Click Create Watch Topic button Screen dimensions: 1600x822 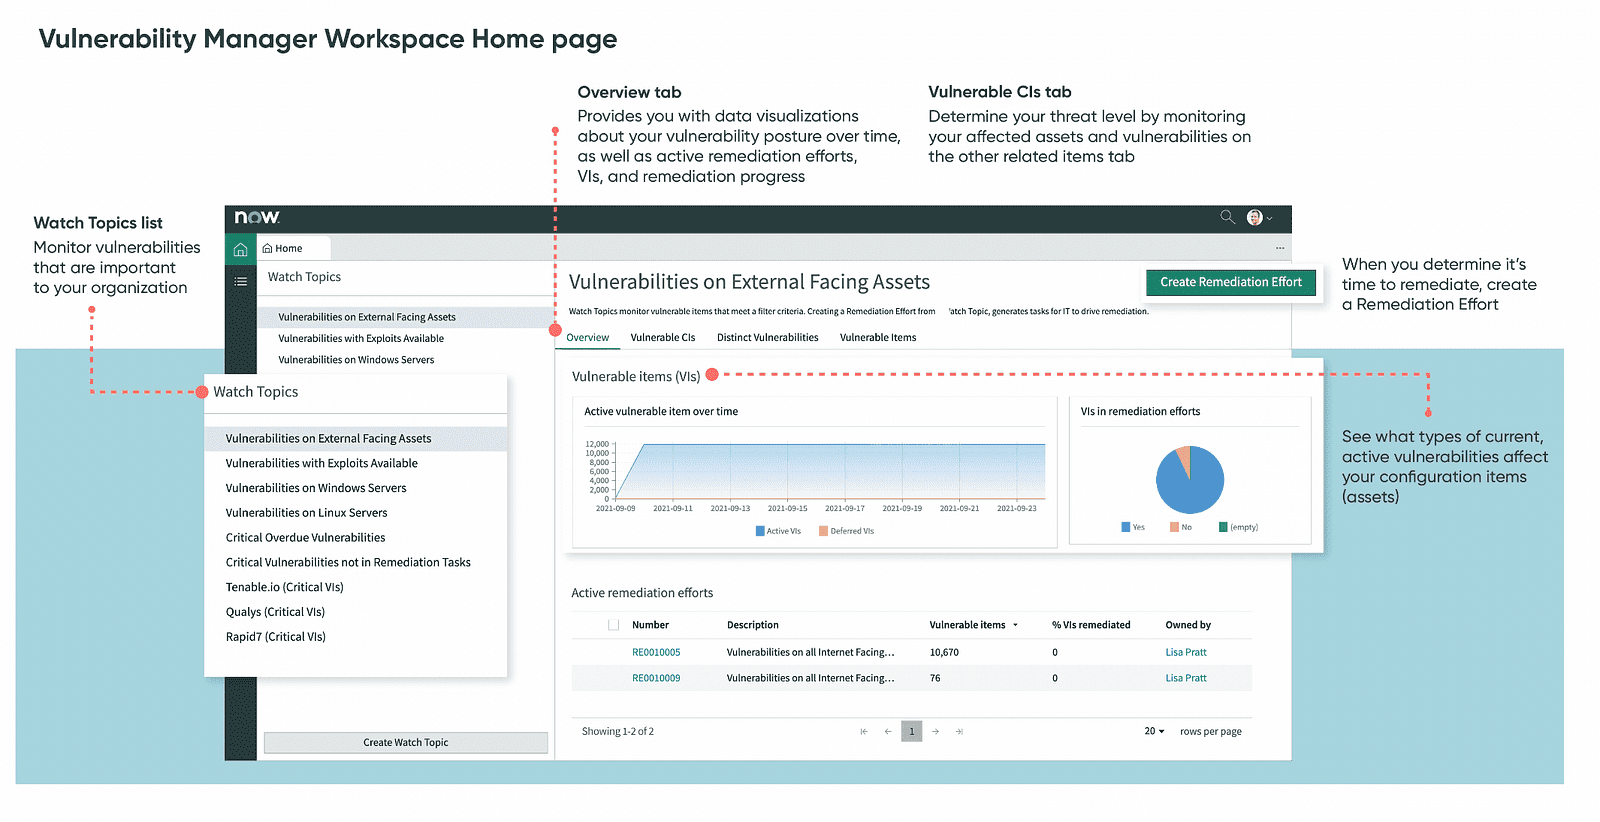pos(405,743)
